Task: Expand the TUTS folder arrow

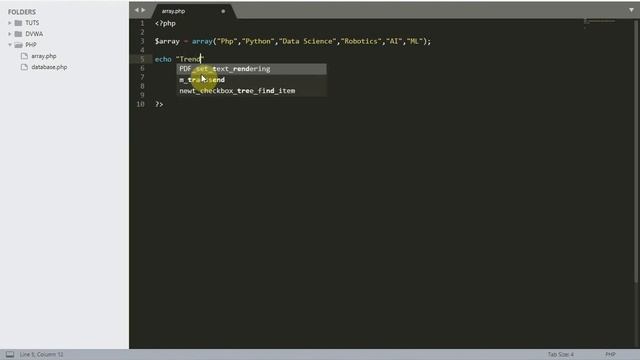Action: [x=10, y=23]
